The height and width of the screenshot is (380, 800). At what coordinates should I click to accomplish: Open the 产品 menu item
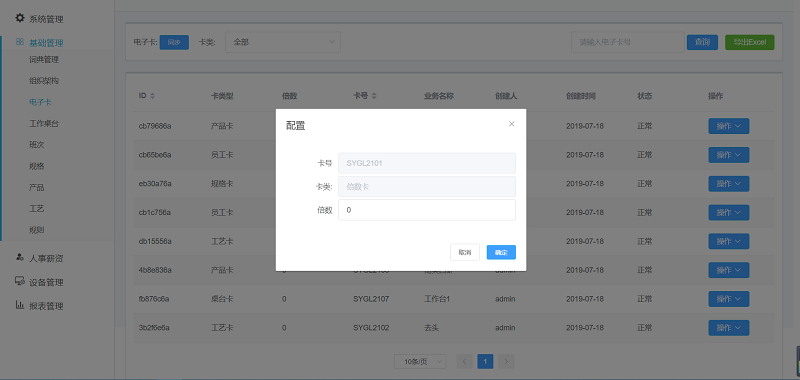point(37,188)
